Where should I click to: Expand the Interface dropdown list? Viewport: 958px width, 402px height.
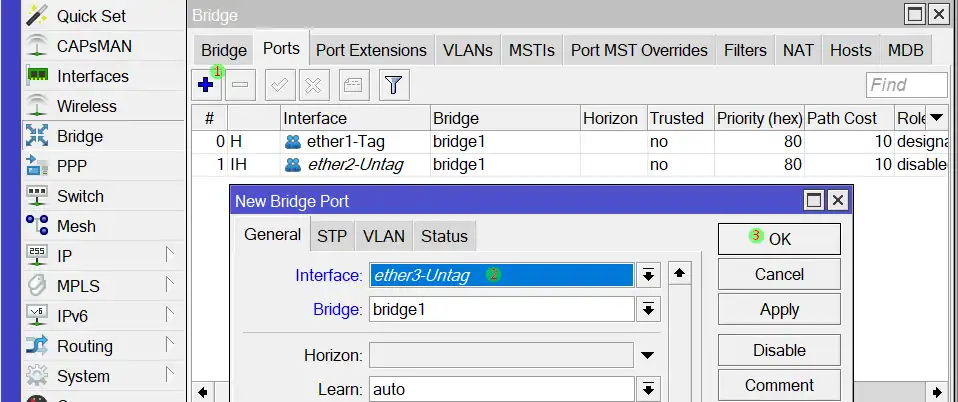(648, 275)
